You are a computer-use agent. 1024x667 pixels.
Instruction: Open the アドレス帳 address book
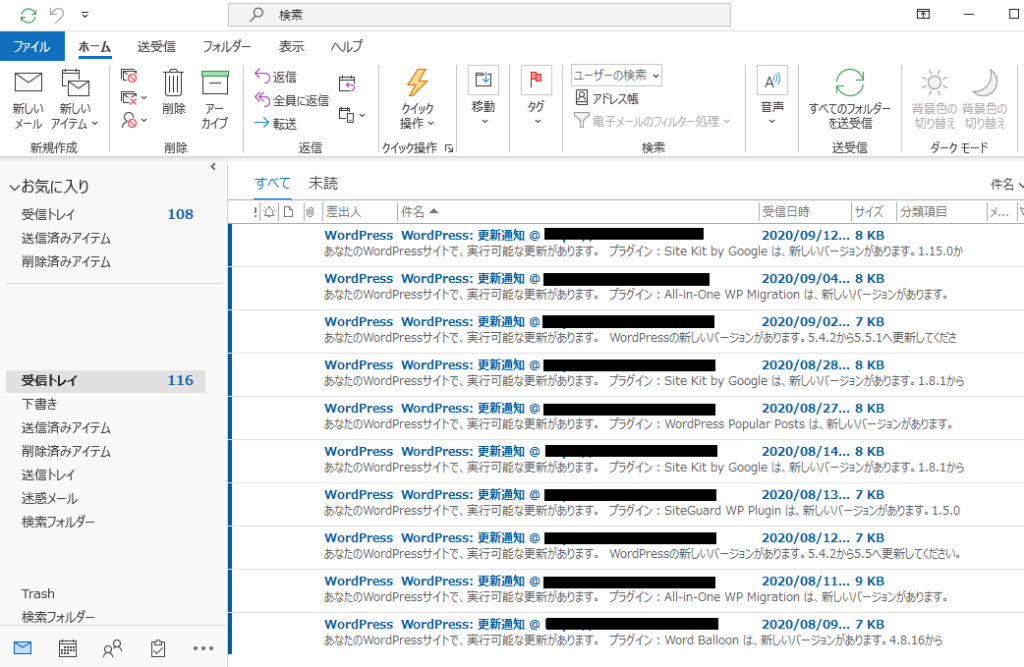pyautogui.click(x=607, y=99)
